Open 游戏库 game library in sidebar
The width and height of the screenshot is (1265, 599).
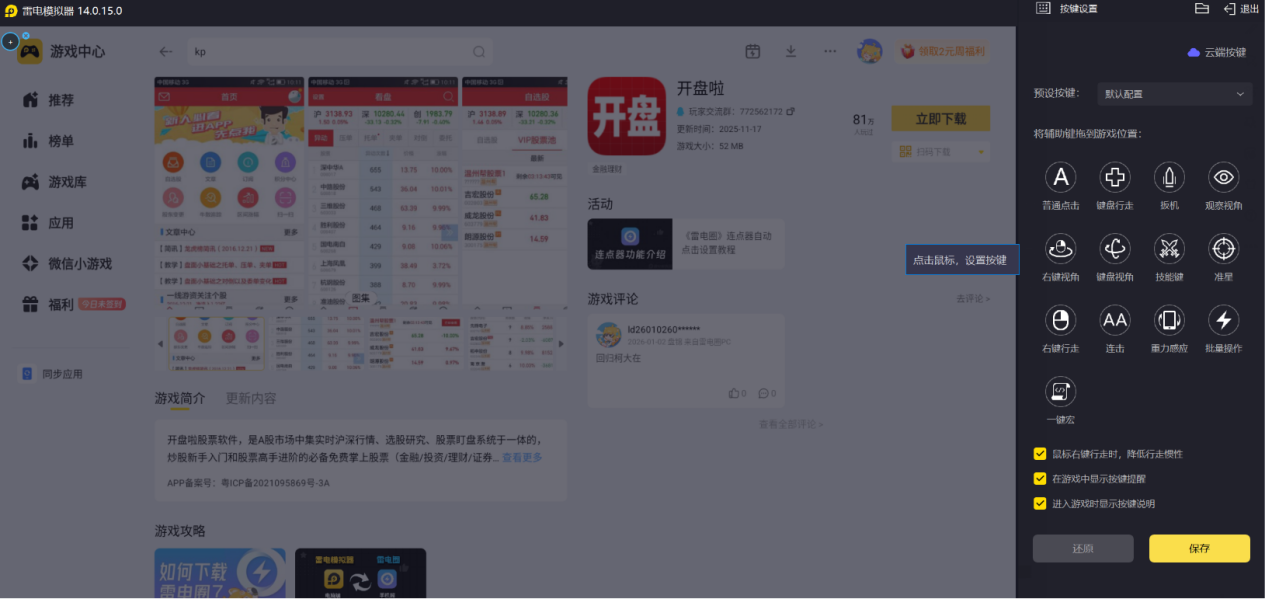[x=54, y=182]
